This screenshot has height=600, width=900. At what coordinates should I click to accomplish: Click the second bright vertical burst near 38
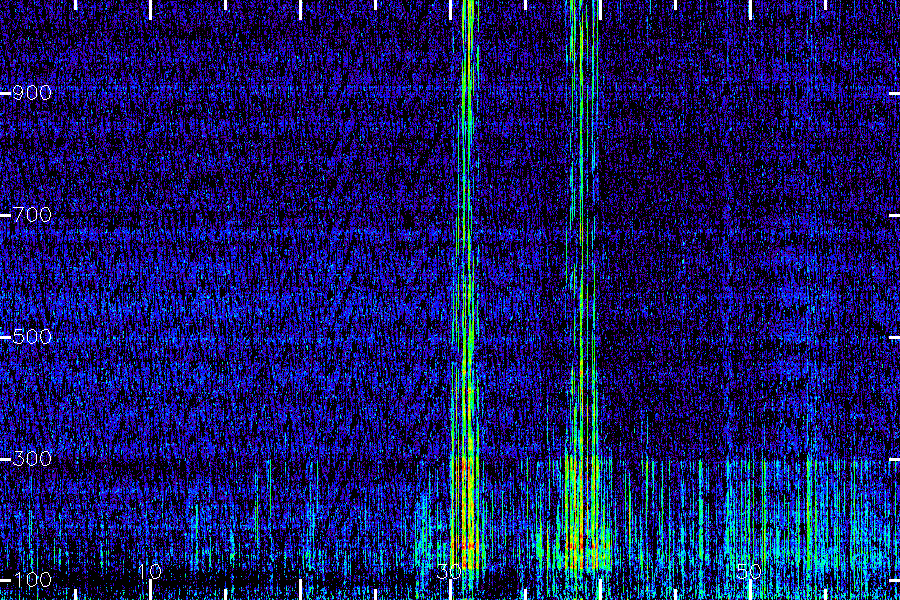582,284
